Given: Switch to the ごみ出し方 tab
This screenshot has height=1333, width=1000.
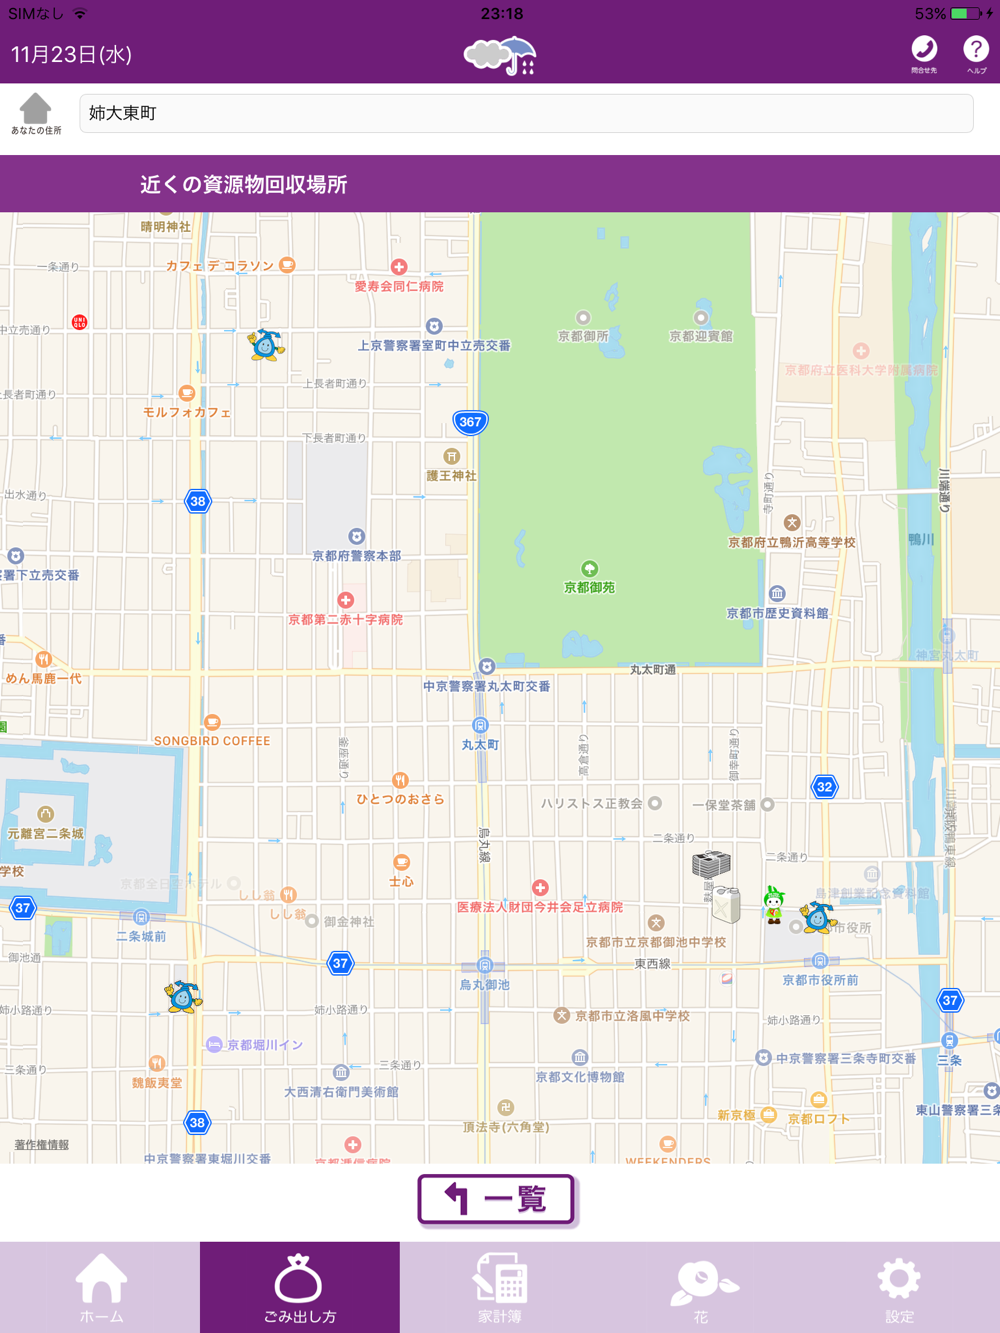Looking at the screenshot, I should [x=300, y=1288].
